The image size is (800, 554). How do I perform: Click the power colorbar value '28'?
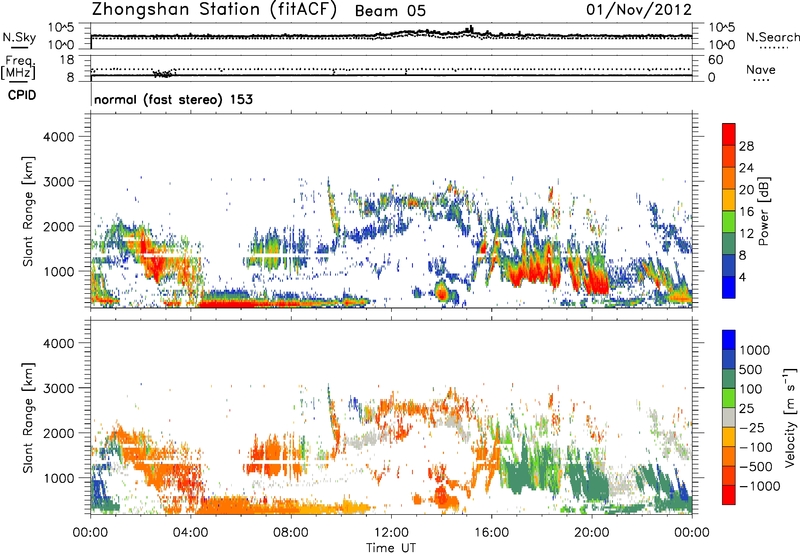[746, 146]
